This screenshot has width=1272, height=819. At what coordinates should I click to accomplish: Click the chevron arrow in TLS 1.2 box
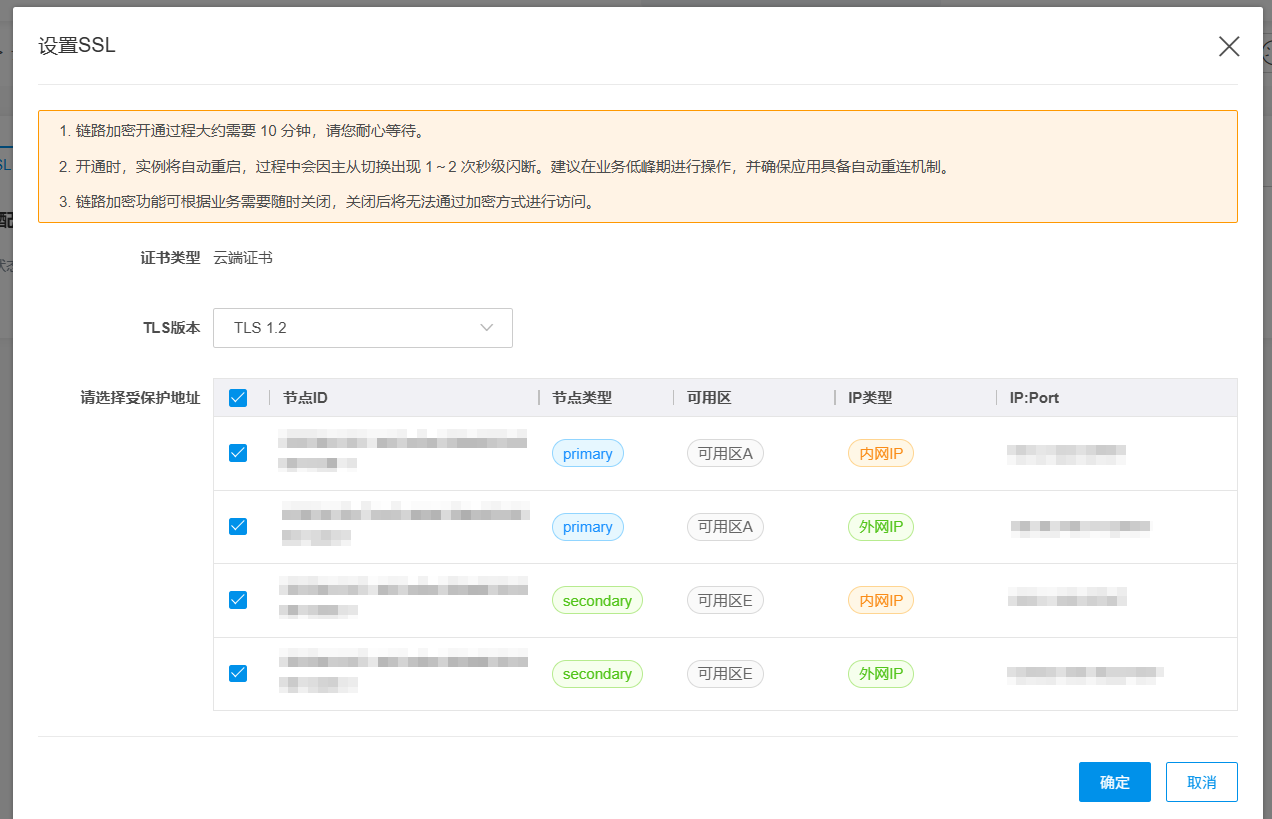click(x=487, y=328)
